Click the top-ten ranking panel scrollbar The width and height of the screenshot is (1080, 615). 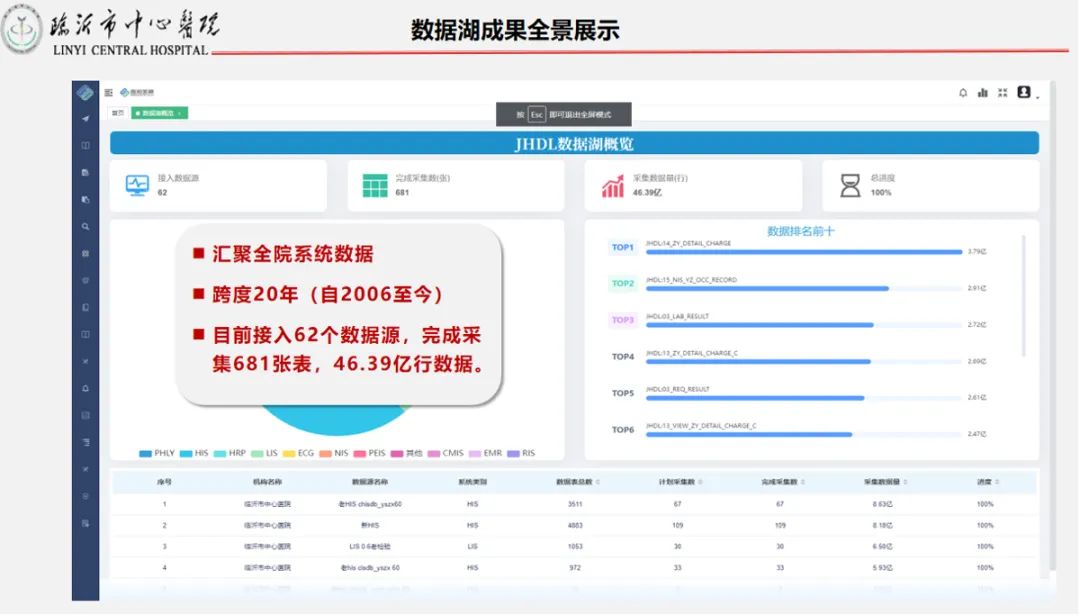(1024, 296)
